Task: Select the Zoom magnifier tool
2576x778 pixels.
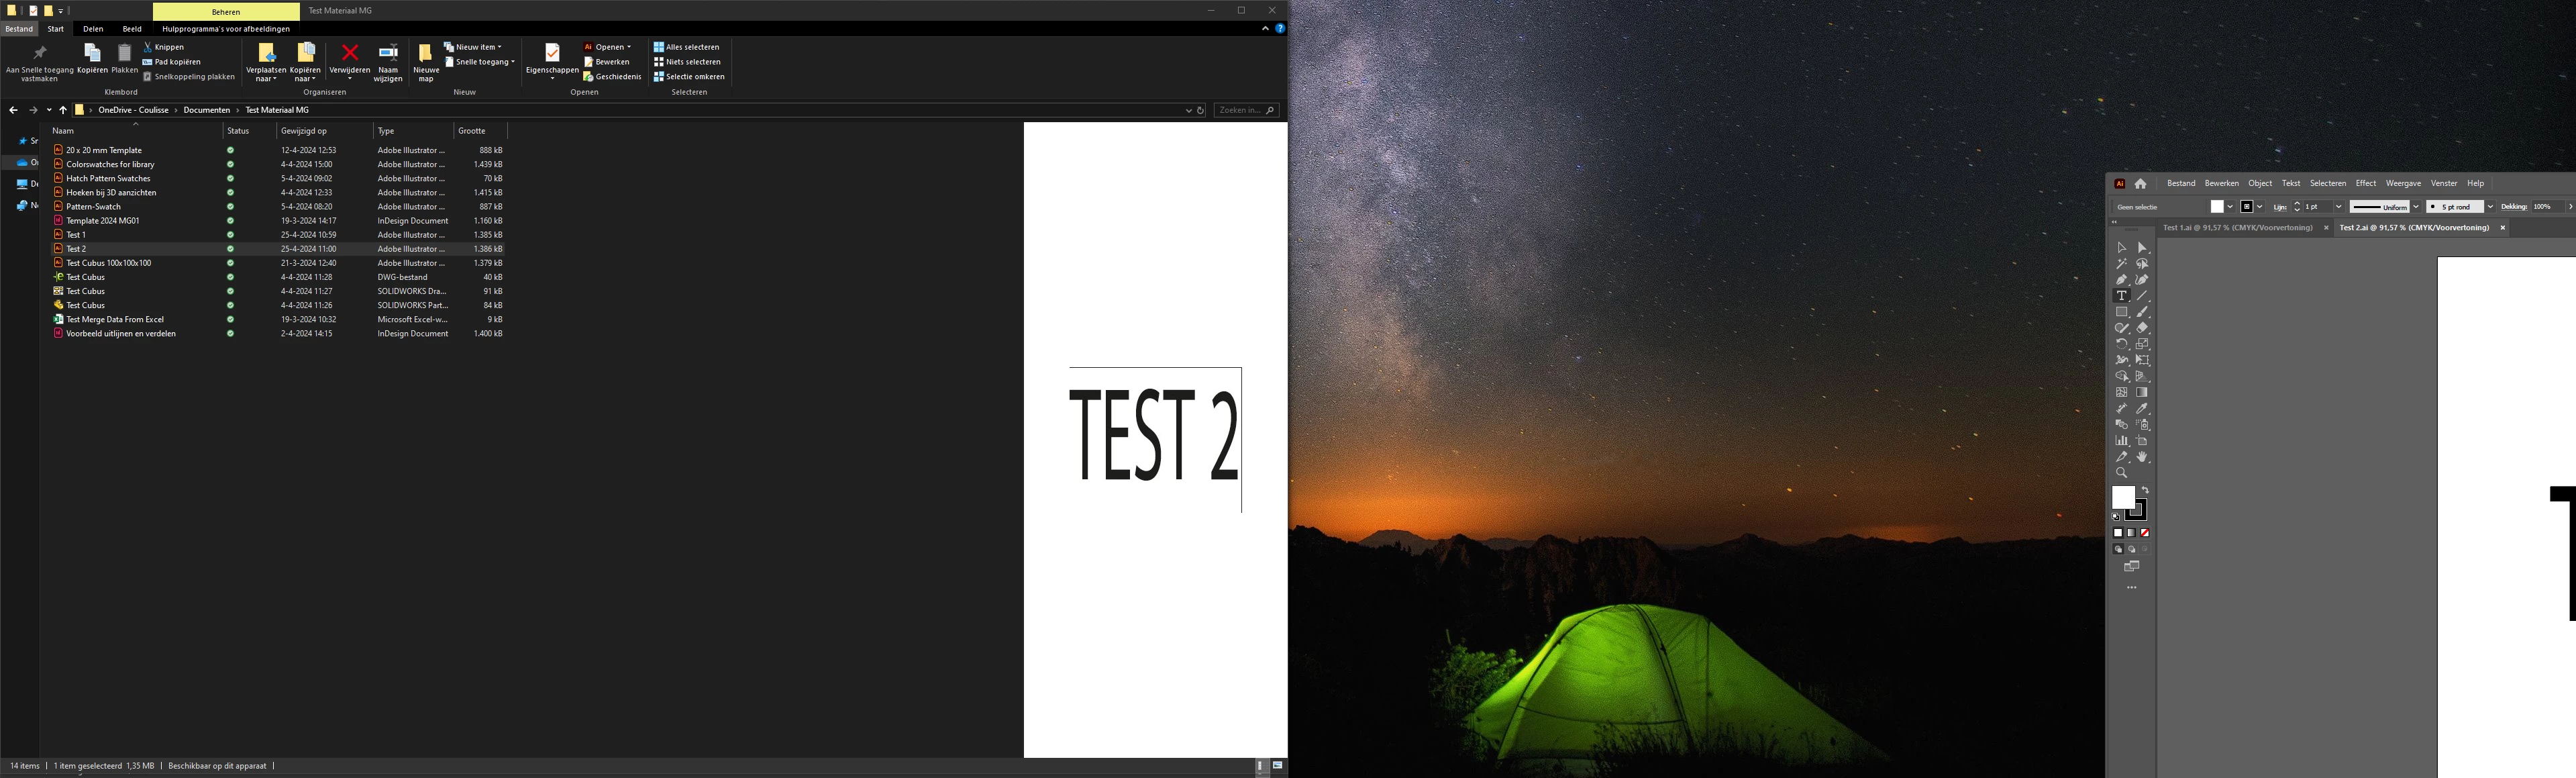Action: click(x=2121, y=473)
